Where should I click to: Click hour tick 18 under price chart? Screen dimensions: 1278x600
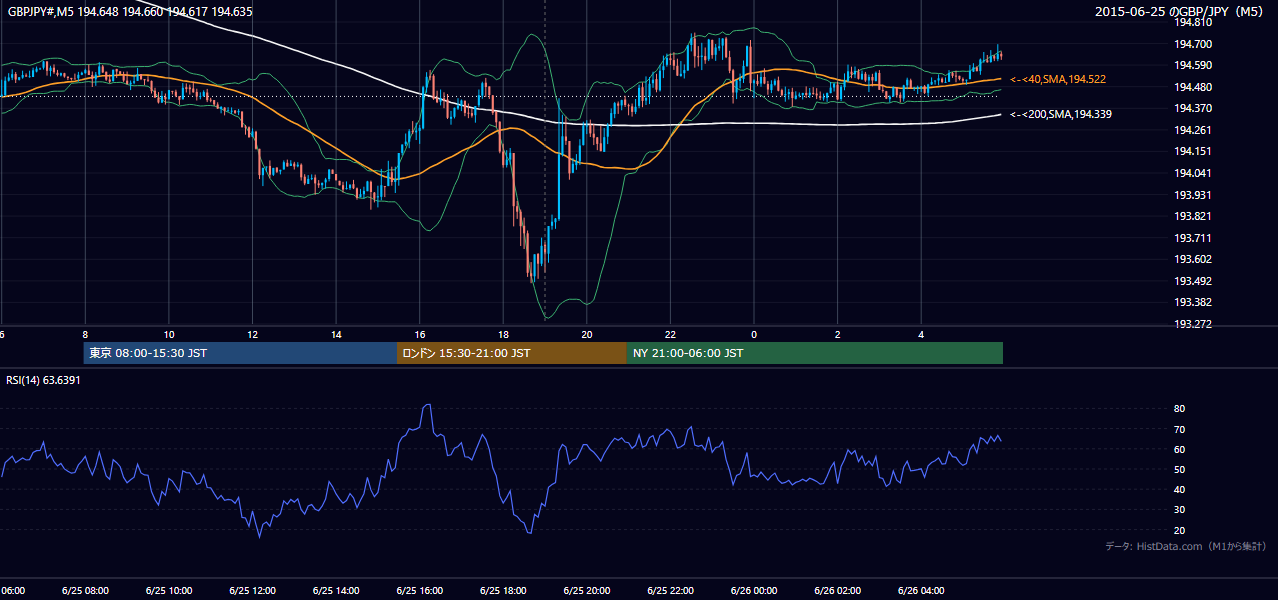pos(503,335)
